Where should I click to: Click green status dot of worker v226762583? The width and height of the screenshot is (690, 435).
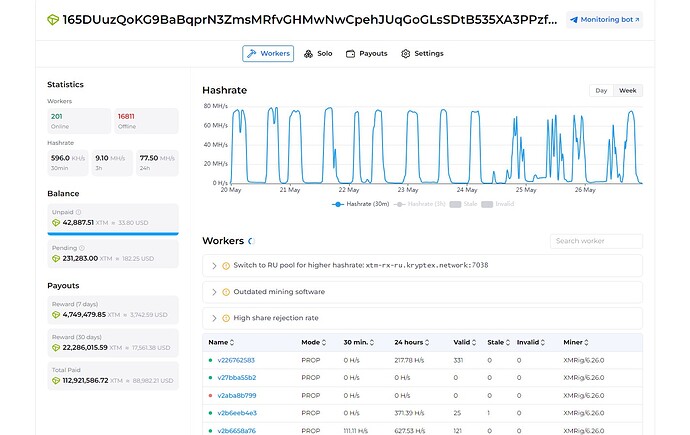pyautogui.click(x=210, y=360)
